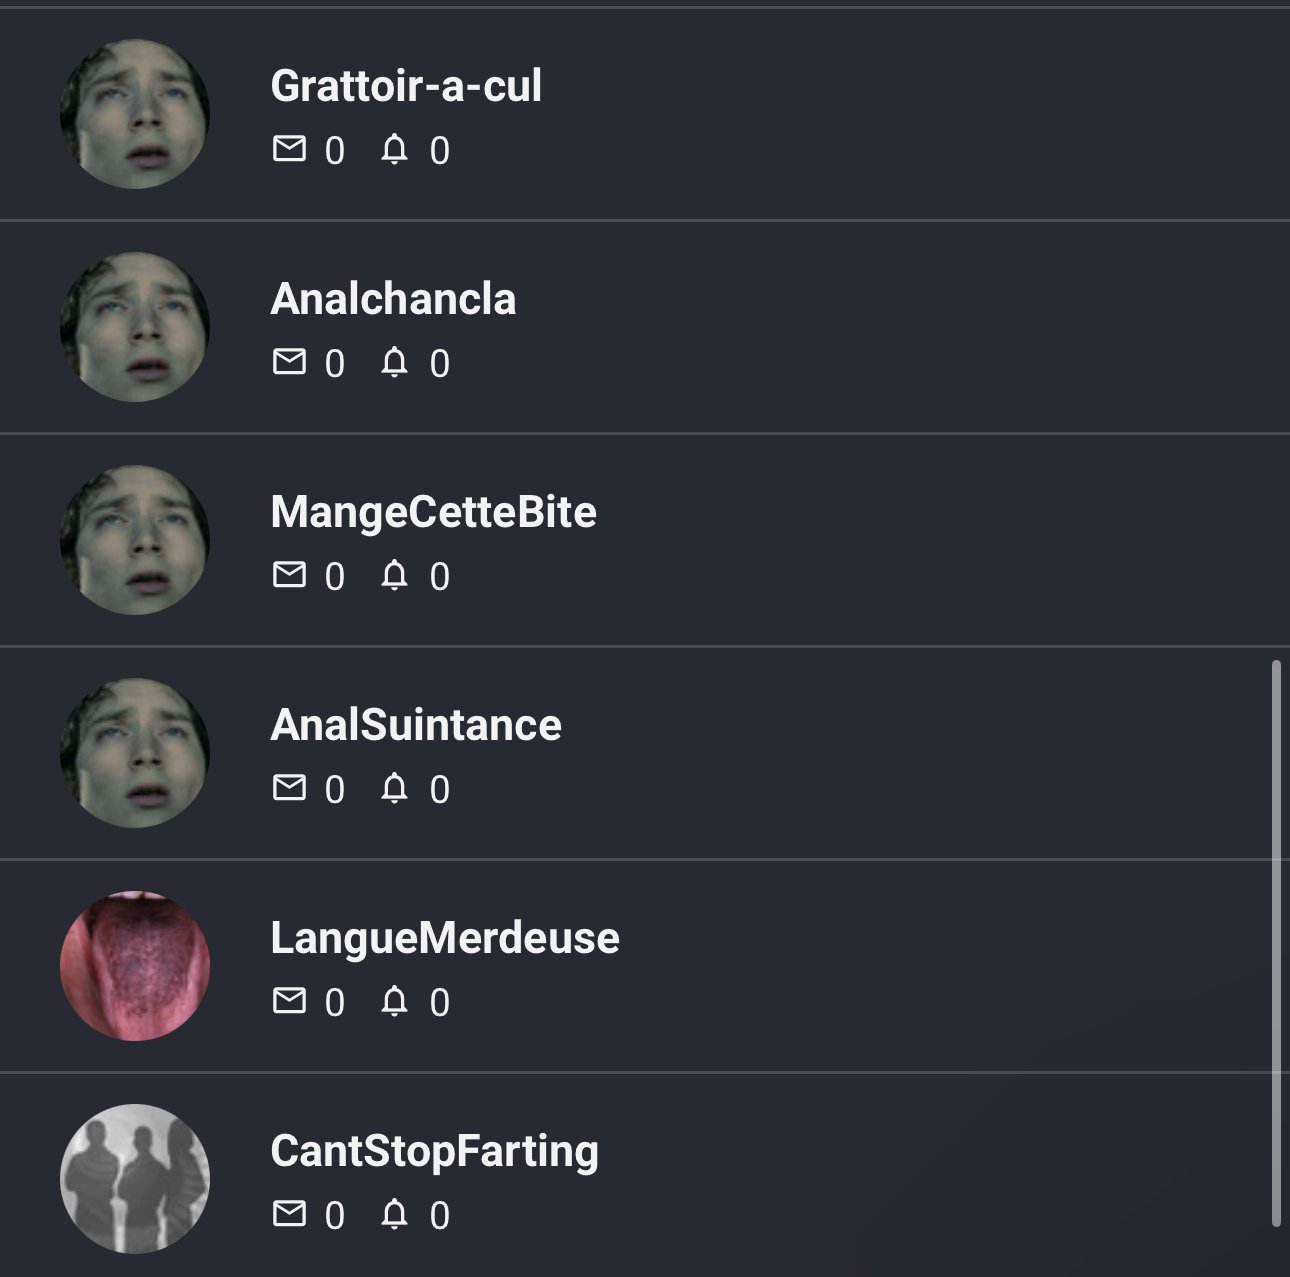
Task: View the notification bell for AnalSuintance
Action: click(394, 788)
